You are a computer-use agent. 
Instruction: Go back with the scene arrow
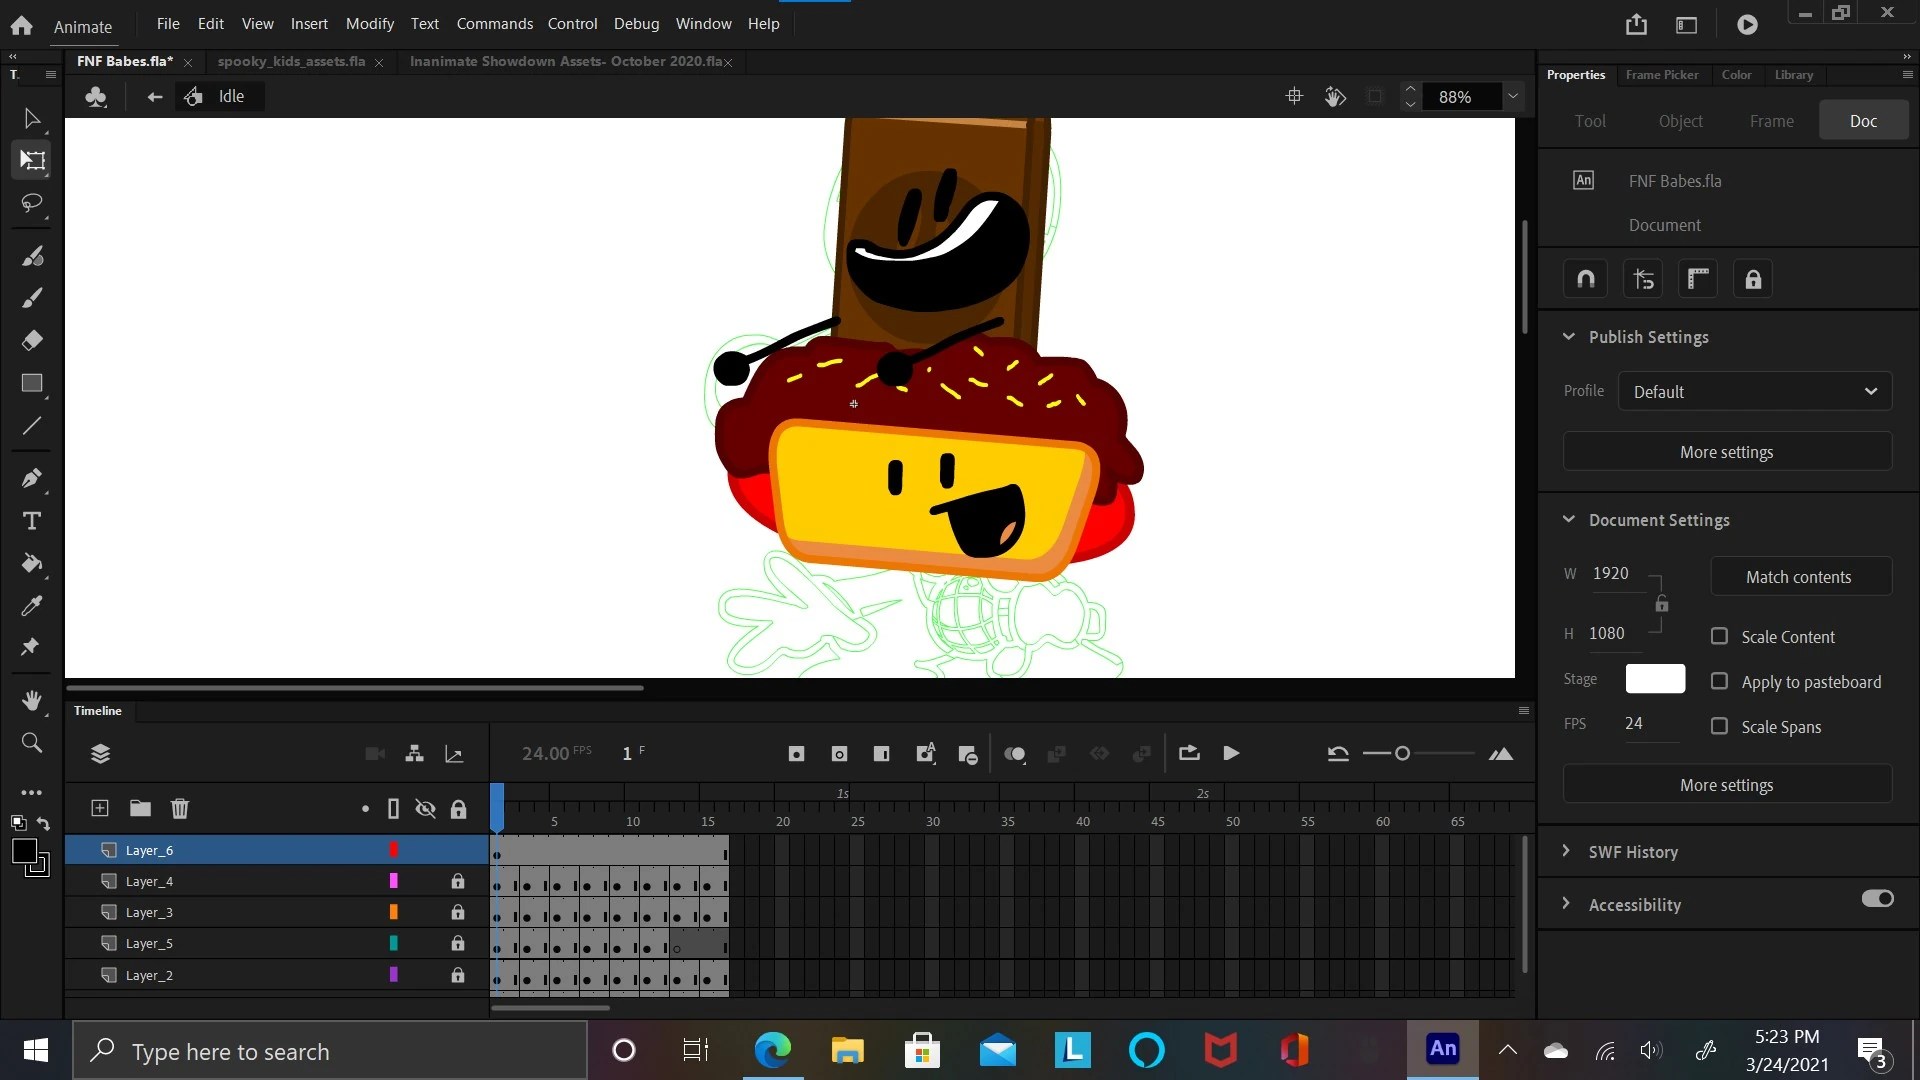[154, 96]
